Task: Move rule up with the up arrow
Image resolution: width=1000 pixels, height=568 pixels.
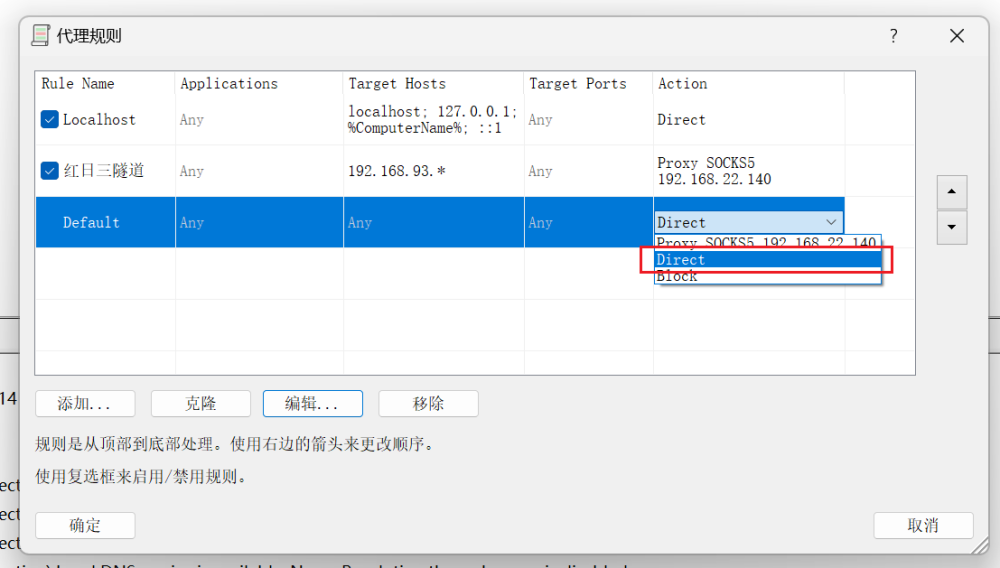Action: [951, 191]
